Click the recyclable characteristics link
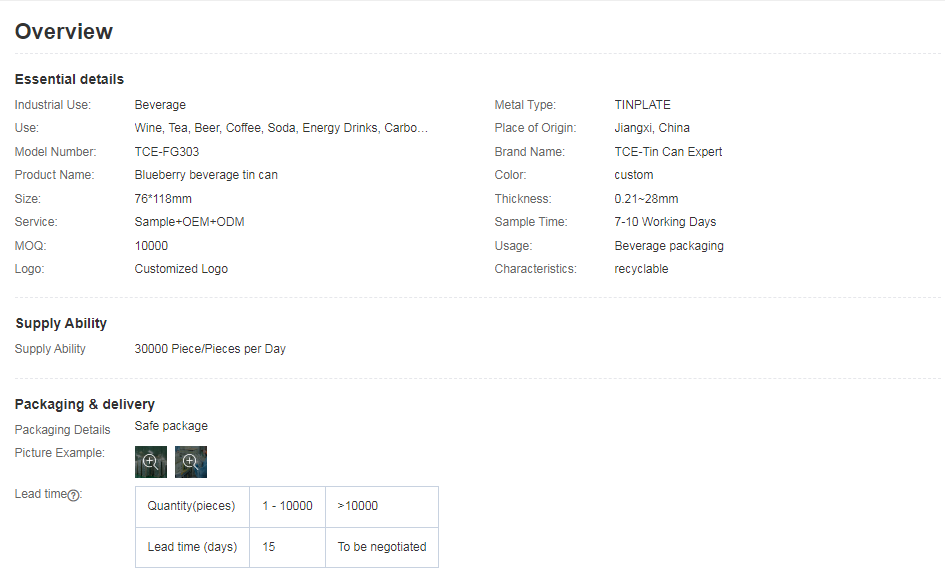Viewport: 945px width, 586px height. (641, 268)
